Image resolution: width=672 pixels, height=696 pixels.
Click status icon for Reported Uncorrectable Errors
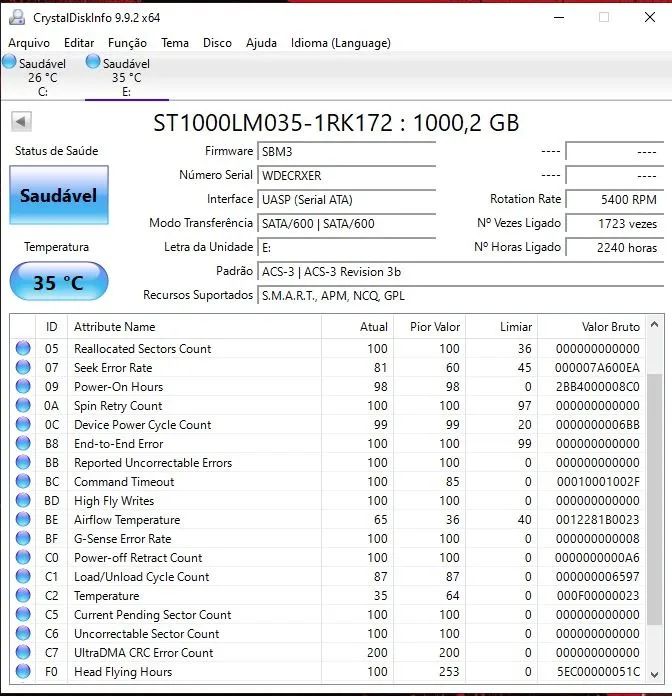click(x=23, y=463)
